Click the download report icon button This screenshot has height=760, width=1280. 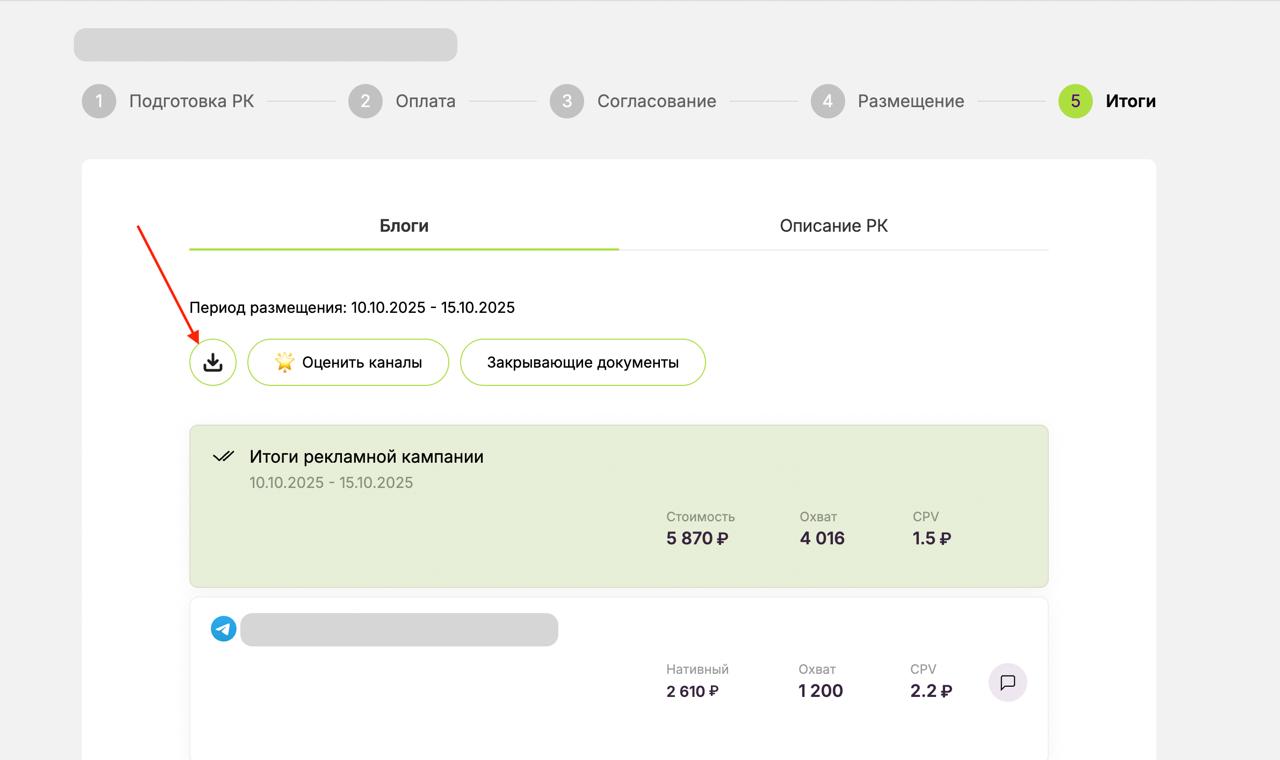coord(213,362)
